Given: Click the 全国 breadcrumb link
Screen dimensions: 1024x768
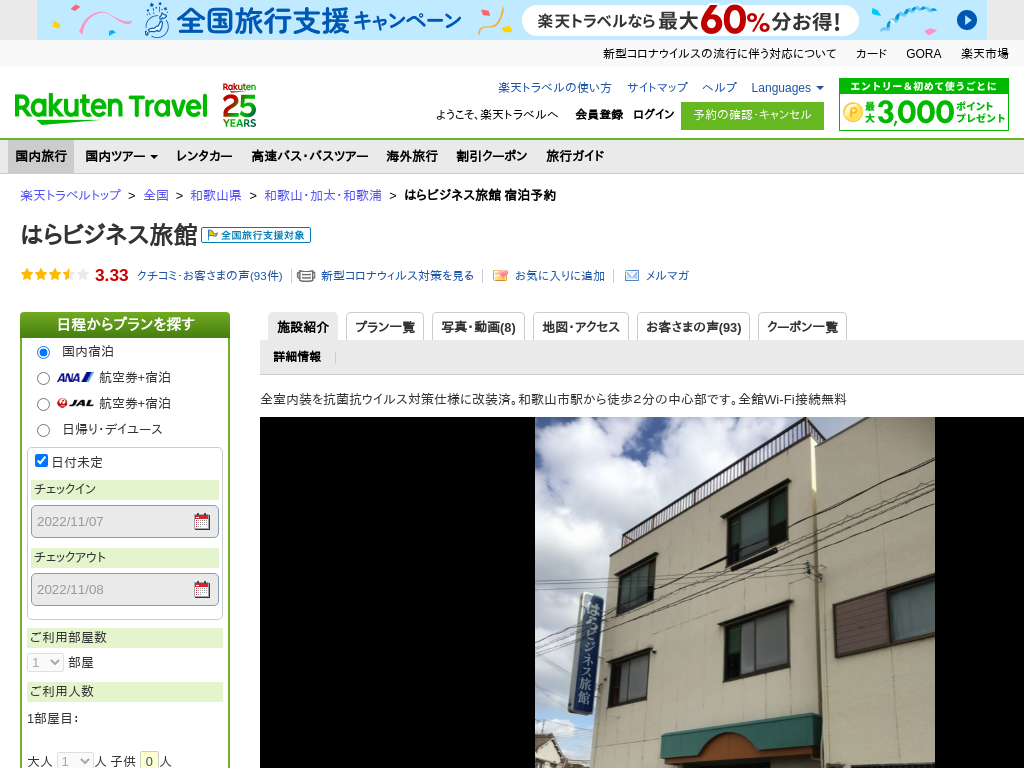Looking at the screenshot, I should 156,195.
